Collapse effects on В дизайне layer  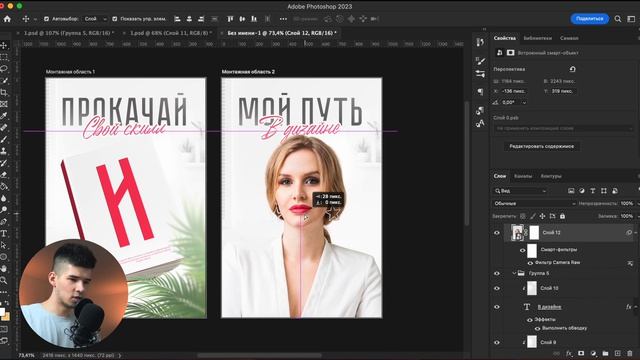636,307
